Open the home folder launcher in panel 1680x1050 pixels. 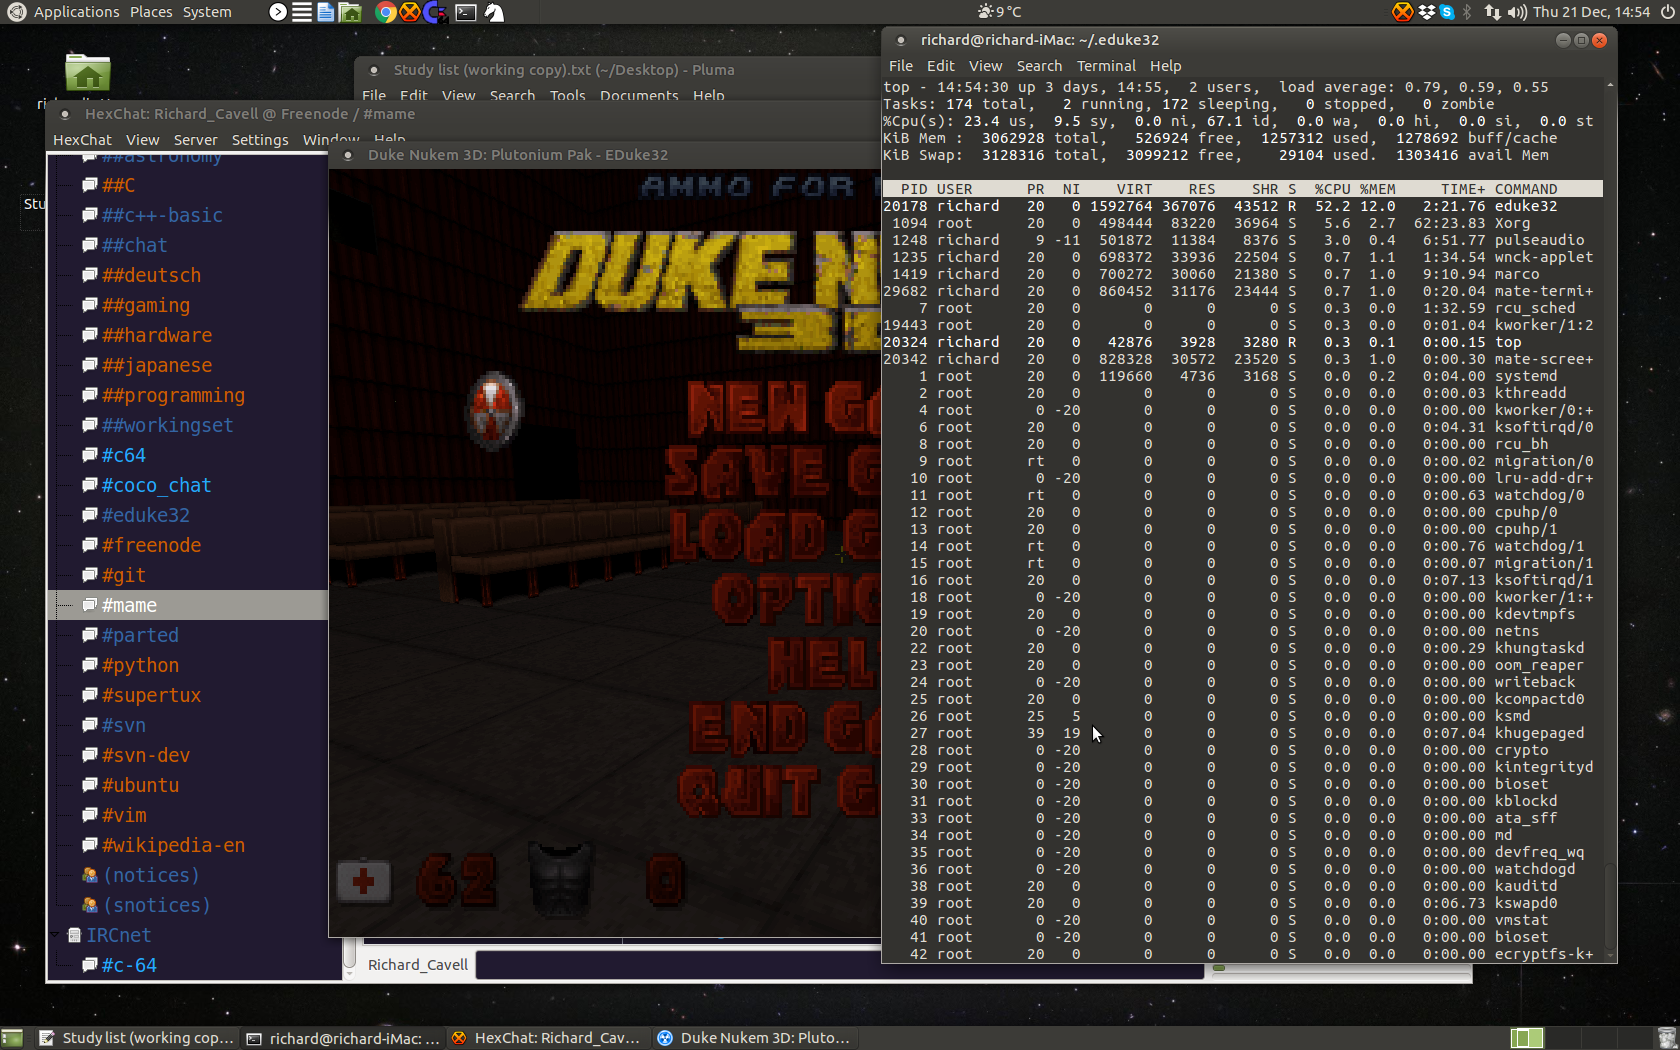pos(350,12)
